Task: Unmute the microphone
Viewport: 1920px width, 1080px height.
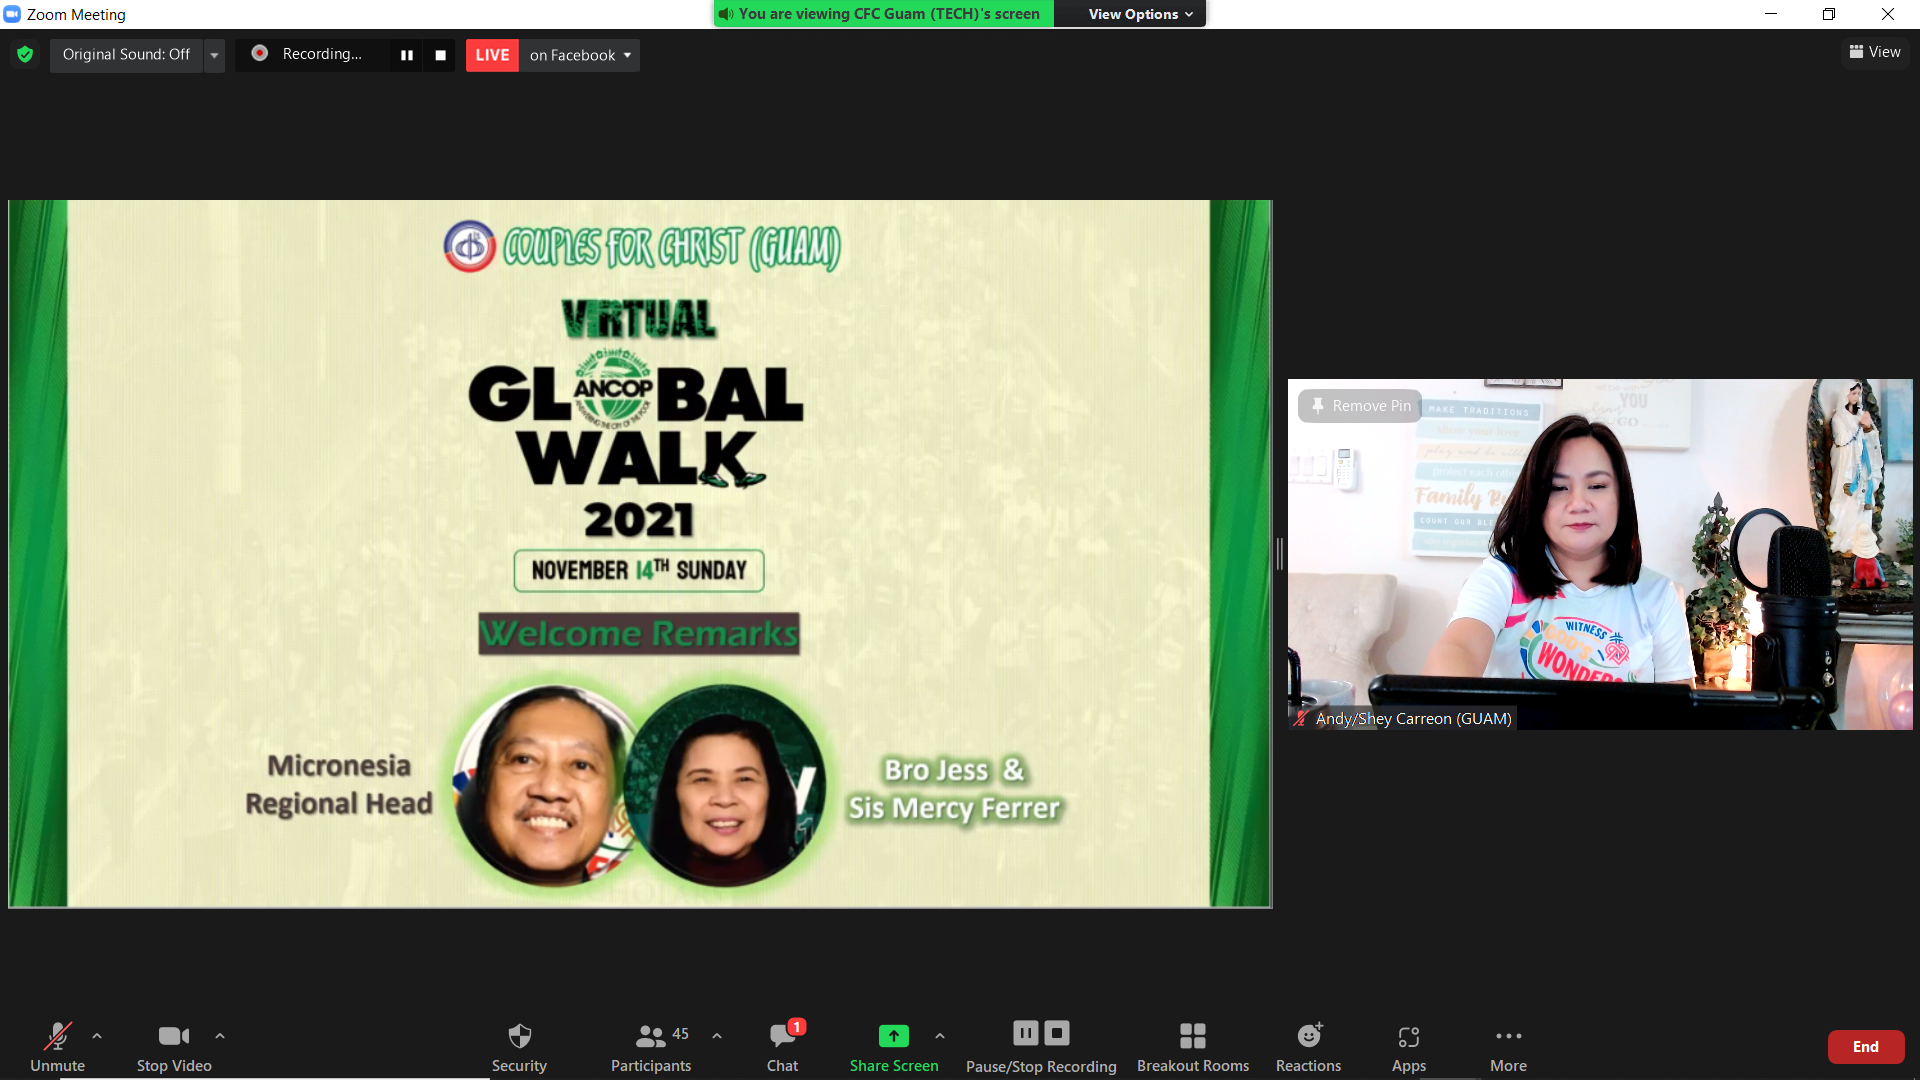Action: click(x=57, y=1046)
